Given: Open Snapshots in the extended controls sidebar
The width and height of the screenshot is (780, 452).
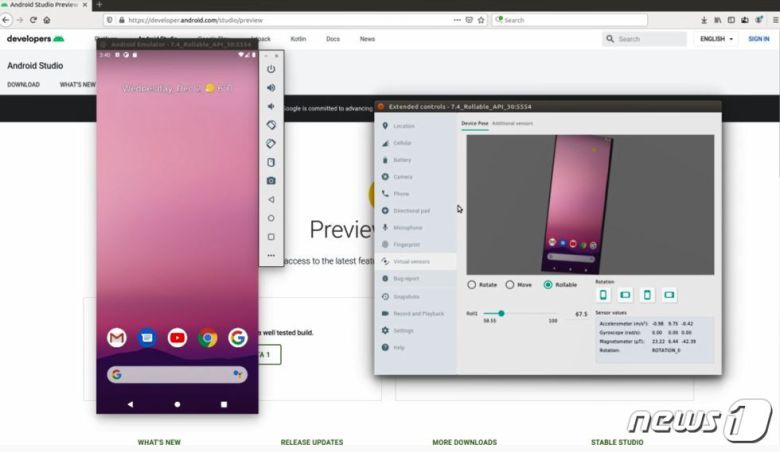Looking at the screenshot, I should (406, 296).
